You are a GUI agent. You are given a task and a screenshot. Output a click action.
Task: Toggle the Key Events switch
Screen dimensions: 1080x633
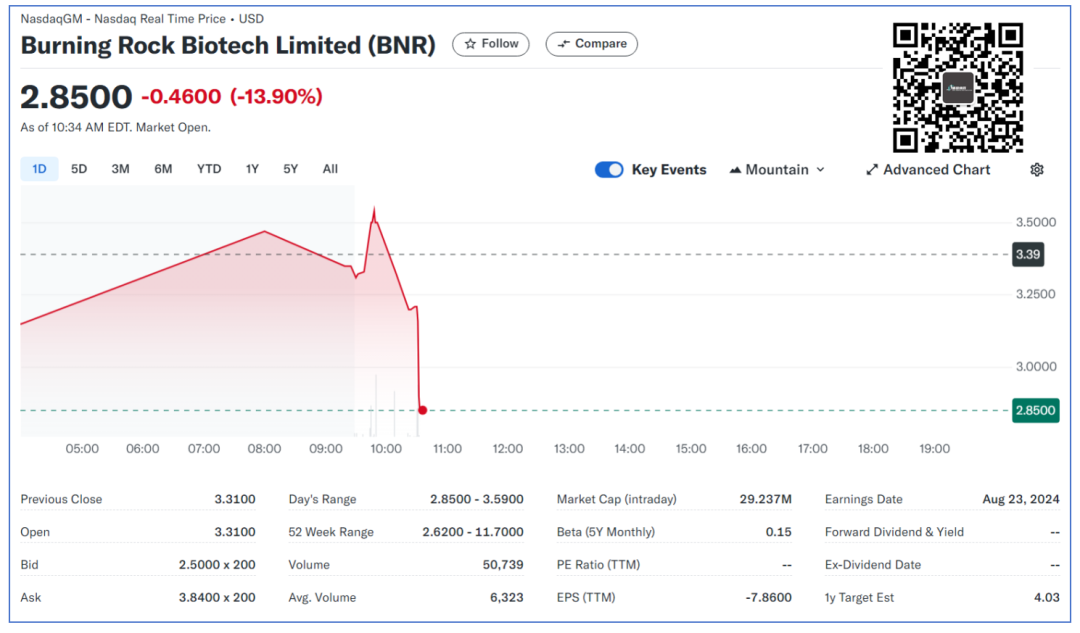click(609, 170)
